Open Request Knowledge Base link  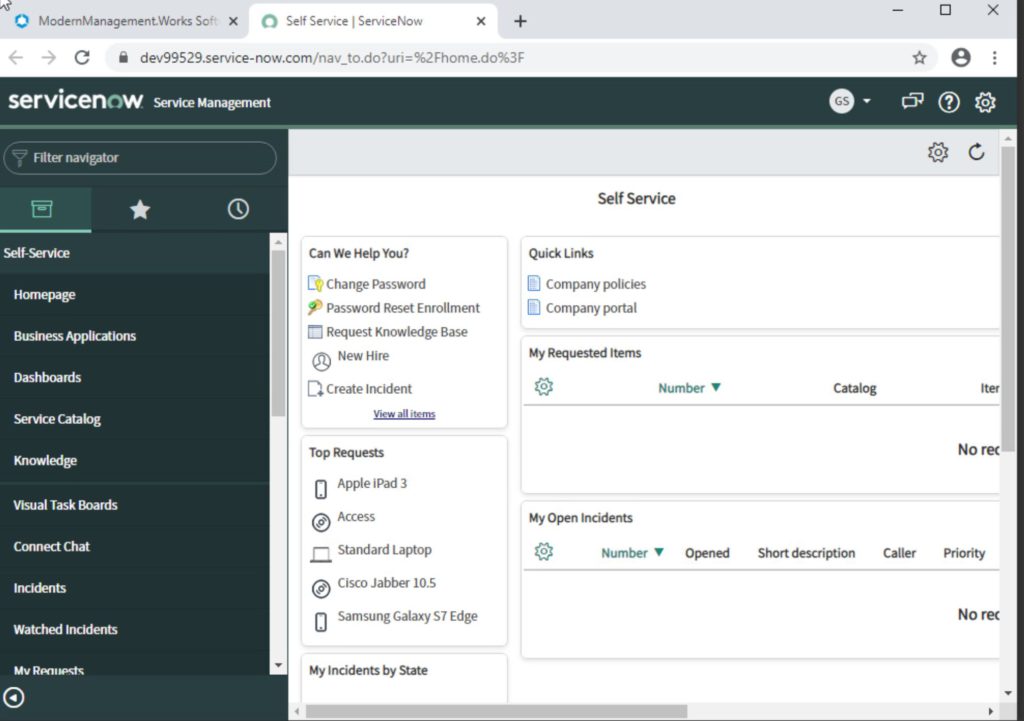[396, 332]
